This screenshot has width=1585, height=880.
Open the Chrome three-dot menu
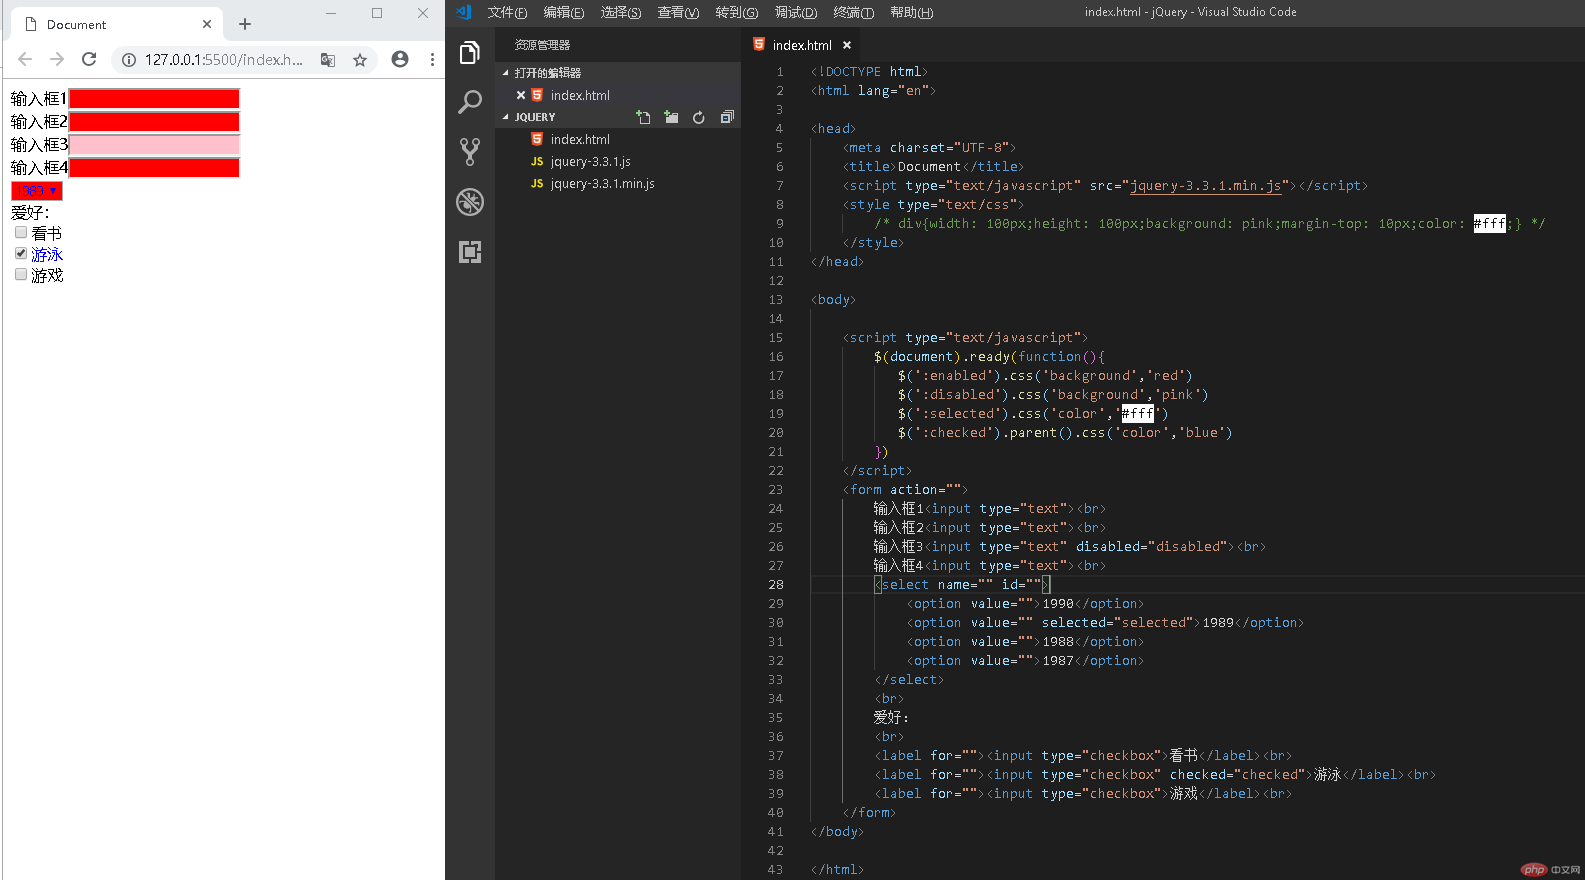point(432,59)
